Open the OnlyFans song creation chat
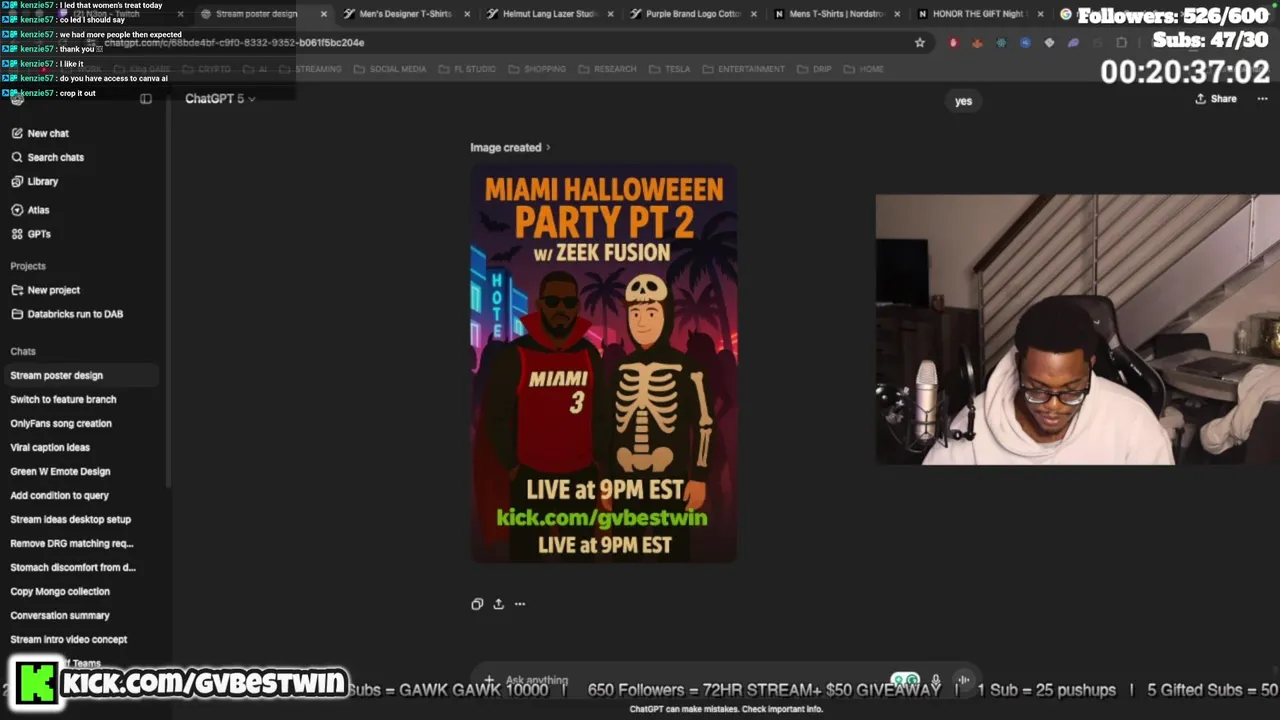This screenshot has width=1280, height=720. 80,423
